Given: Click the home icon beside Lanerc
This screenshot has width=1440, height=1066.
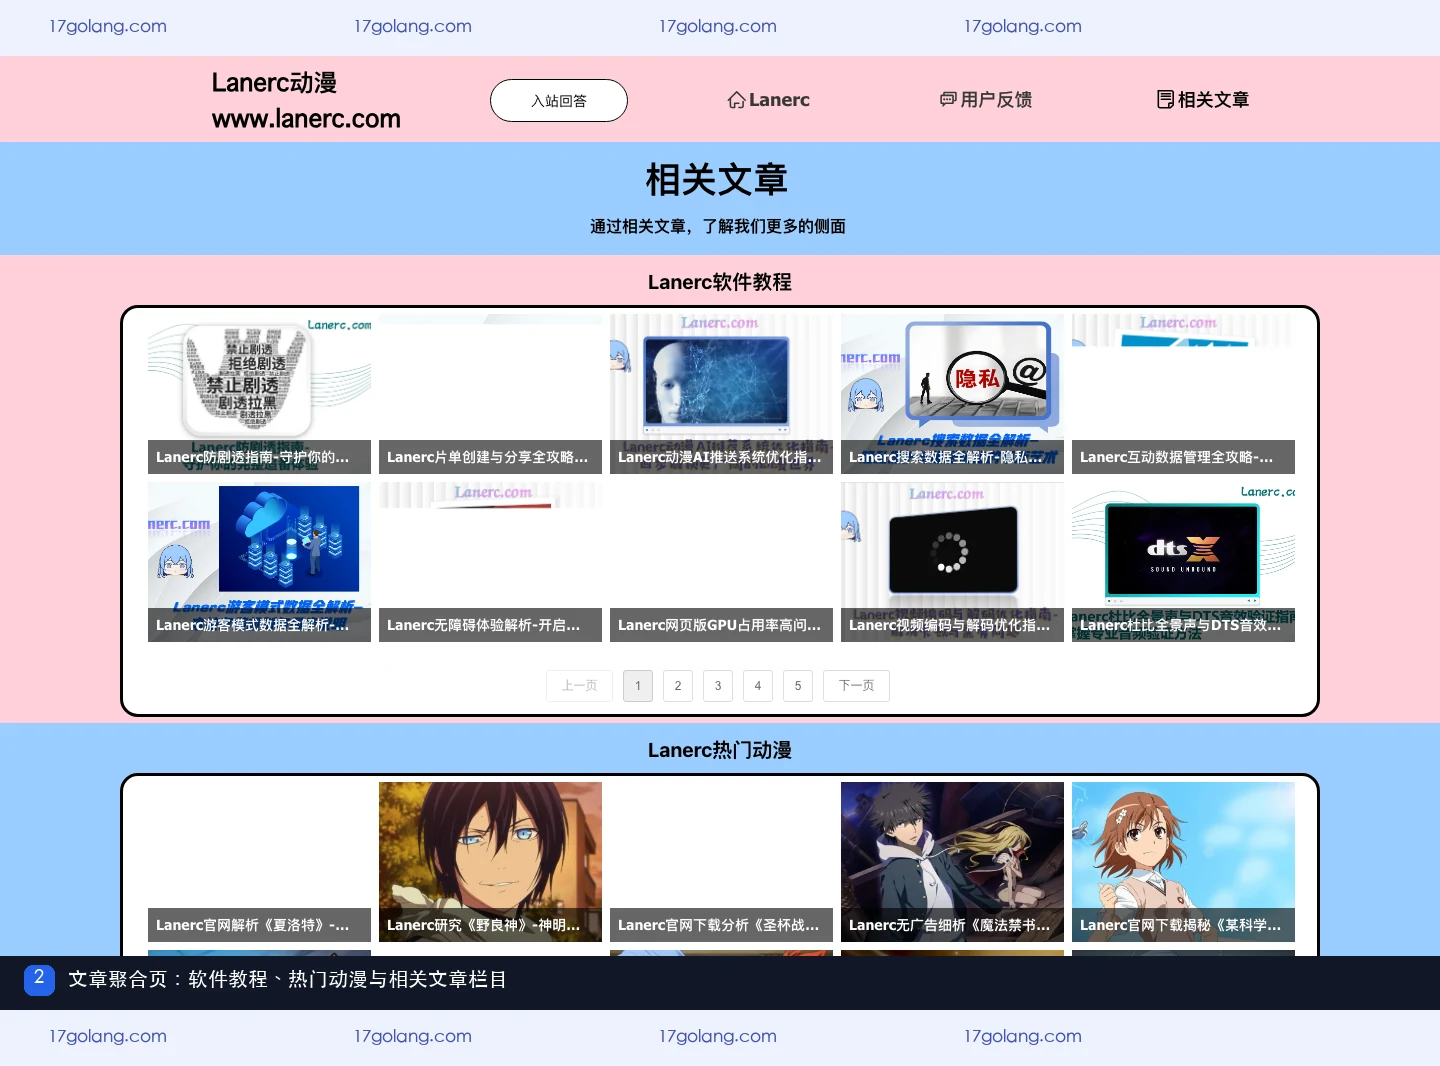Looking at the screenshot, I should (x=736, y=100).
